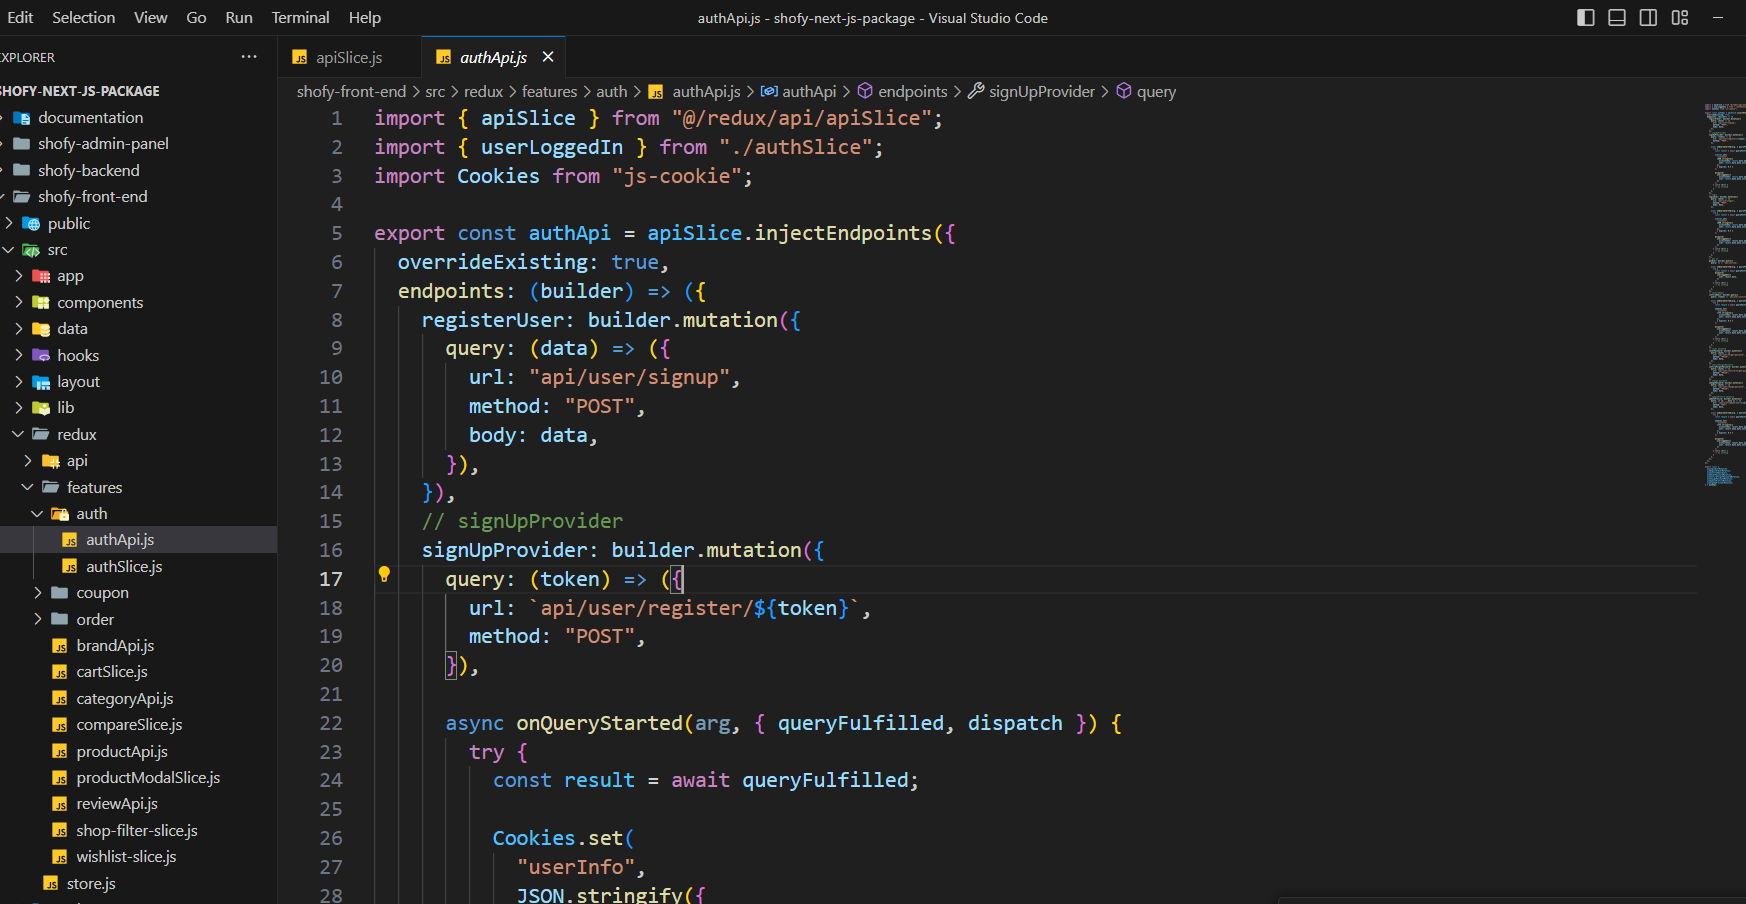
Task: Click authApi symbol in breadcrumb
Action: point(799,91)
